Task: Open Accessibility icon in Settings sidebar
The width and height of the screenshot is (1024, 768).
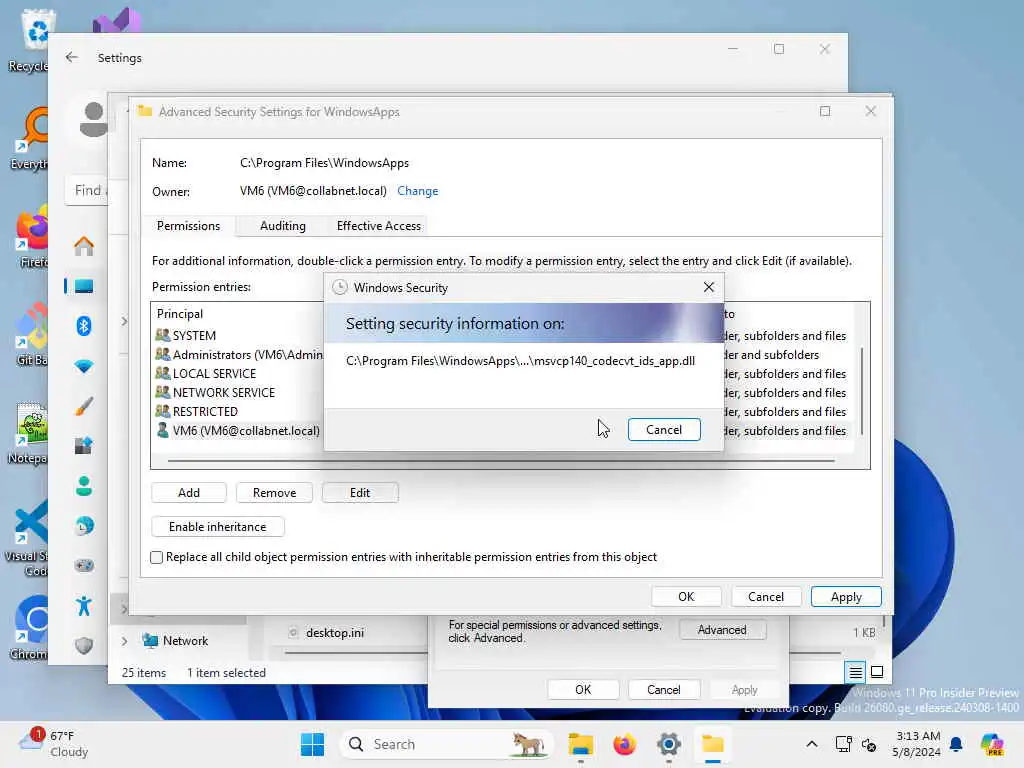Action: pyautogui.click(x=84, y=606)
